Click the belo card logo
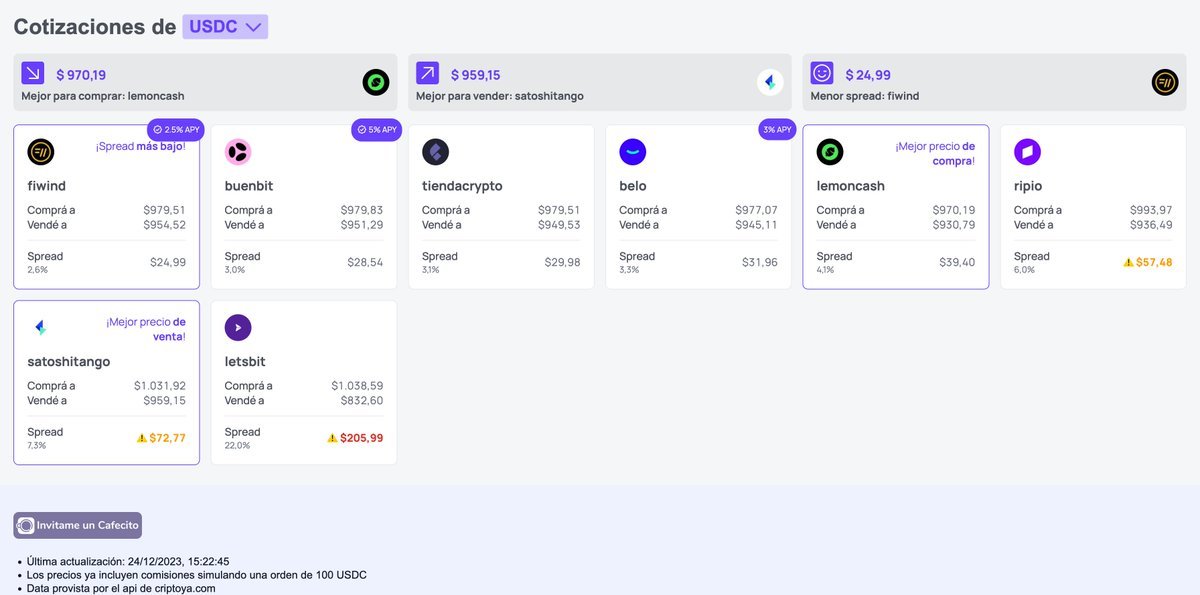 tap(633, 152)
